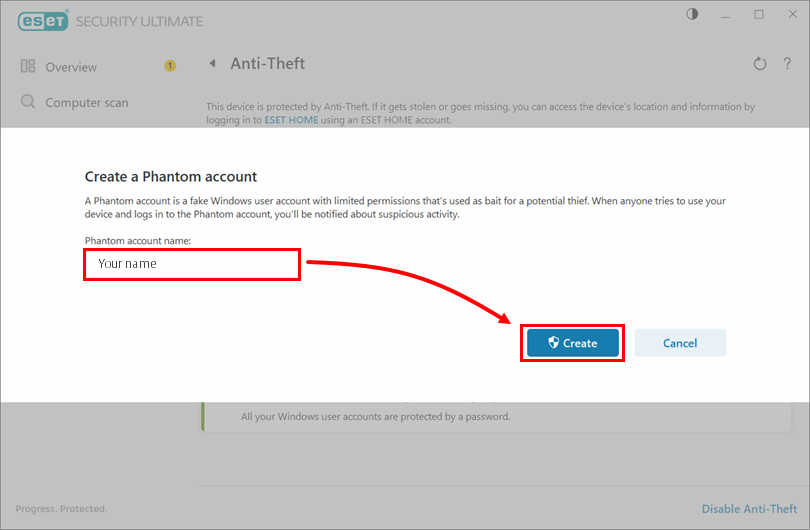Maximize the ESET Security window
The height and width of the screenshot is (530, 810).
[x=759, y=14]
